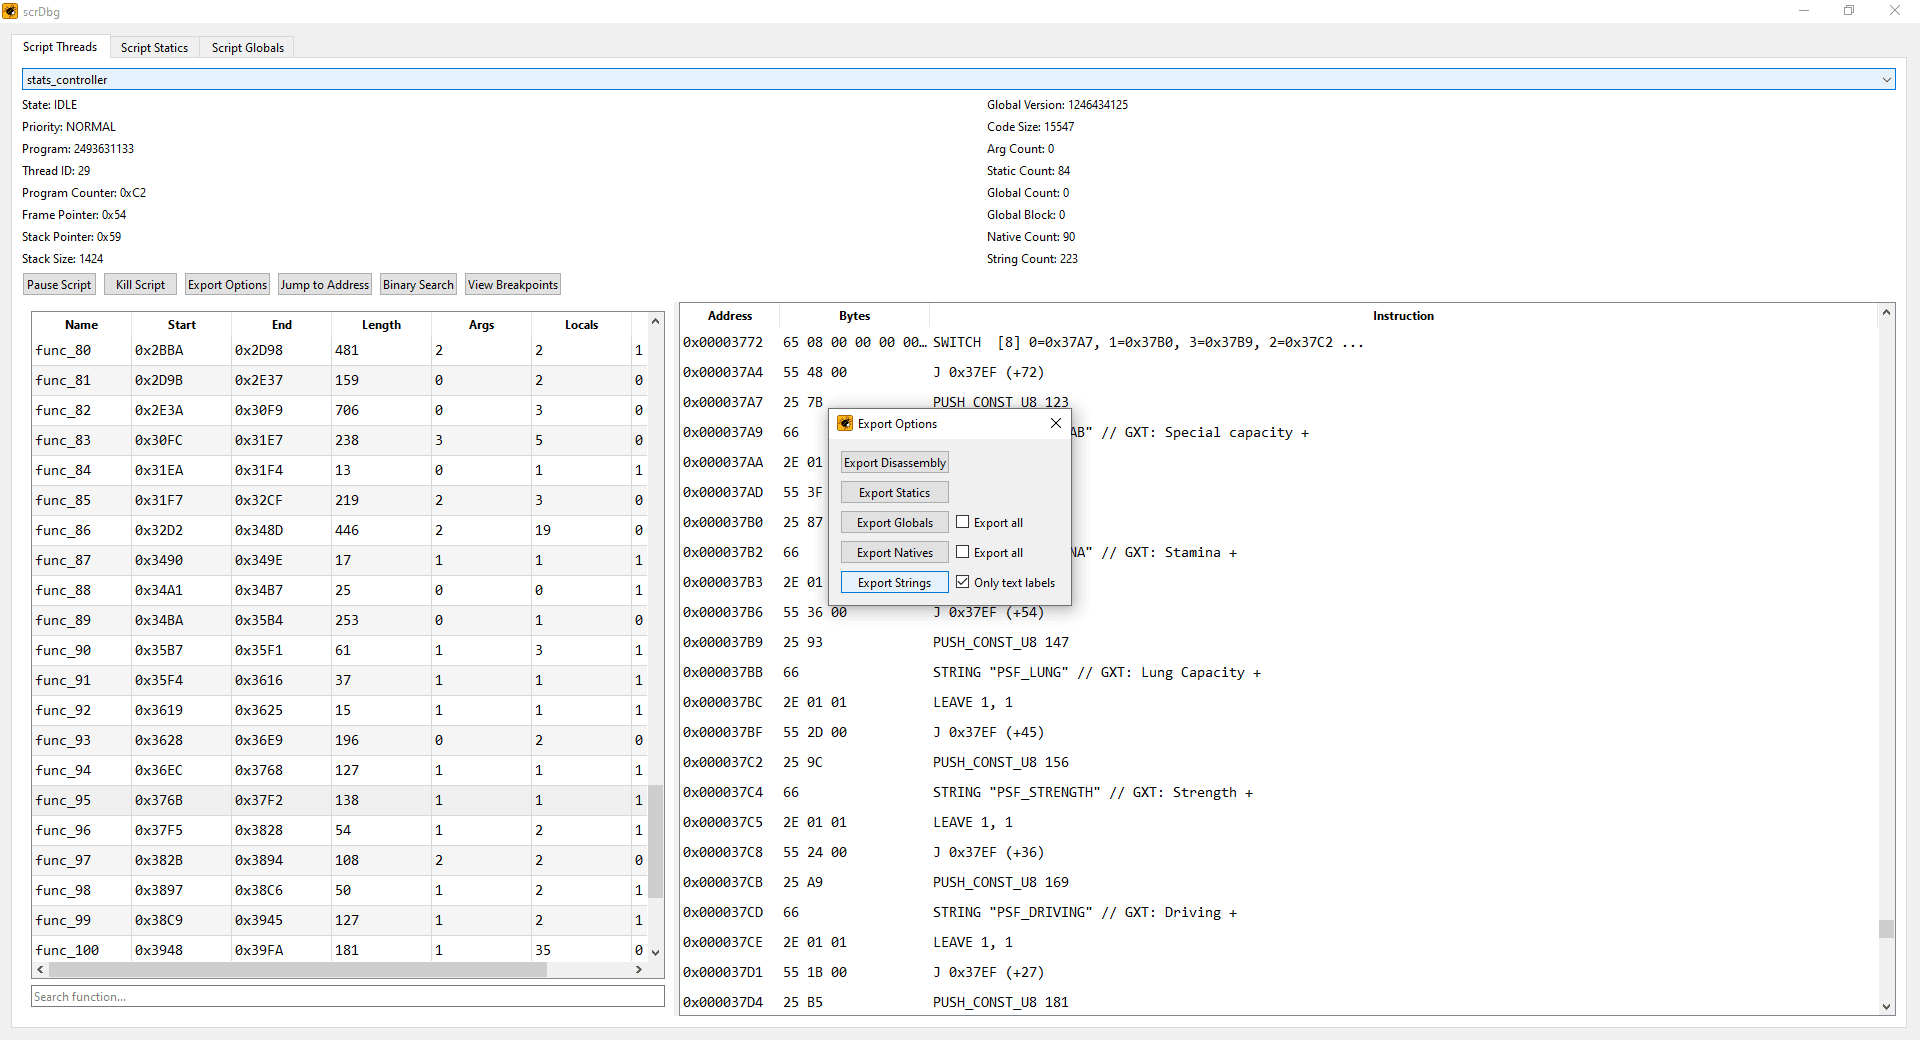Viewport: 1920px width, 1040px height.
Task: Open Binary Search
Action: pyautogui.click(x=418, y=285)
